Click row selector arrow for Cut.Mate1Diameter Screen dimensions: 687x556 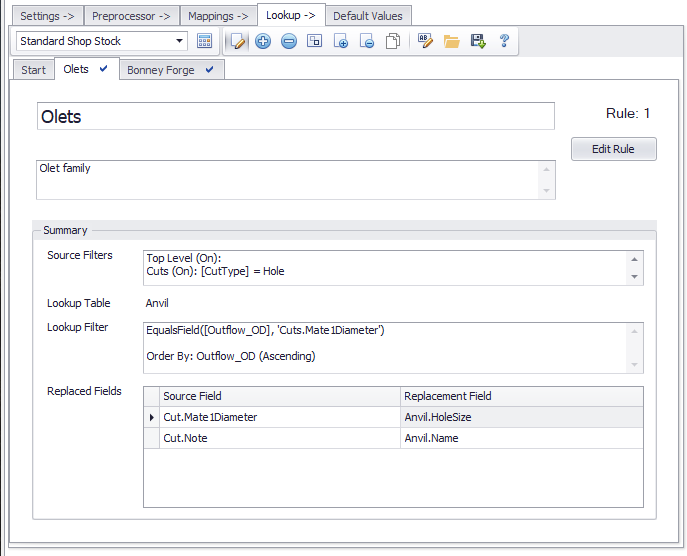[152, 417]
